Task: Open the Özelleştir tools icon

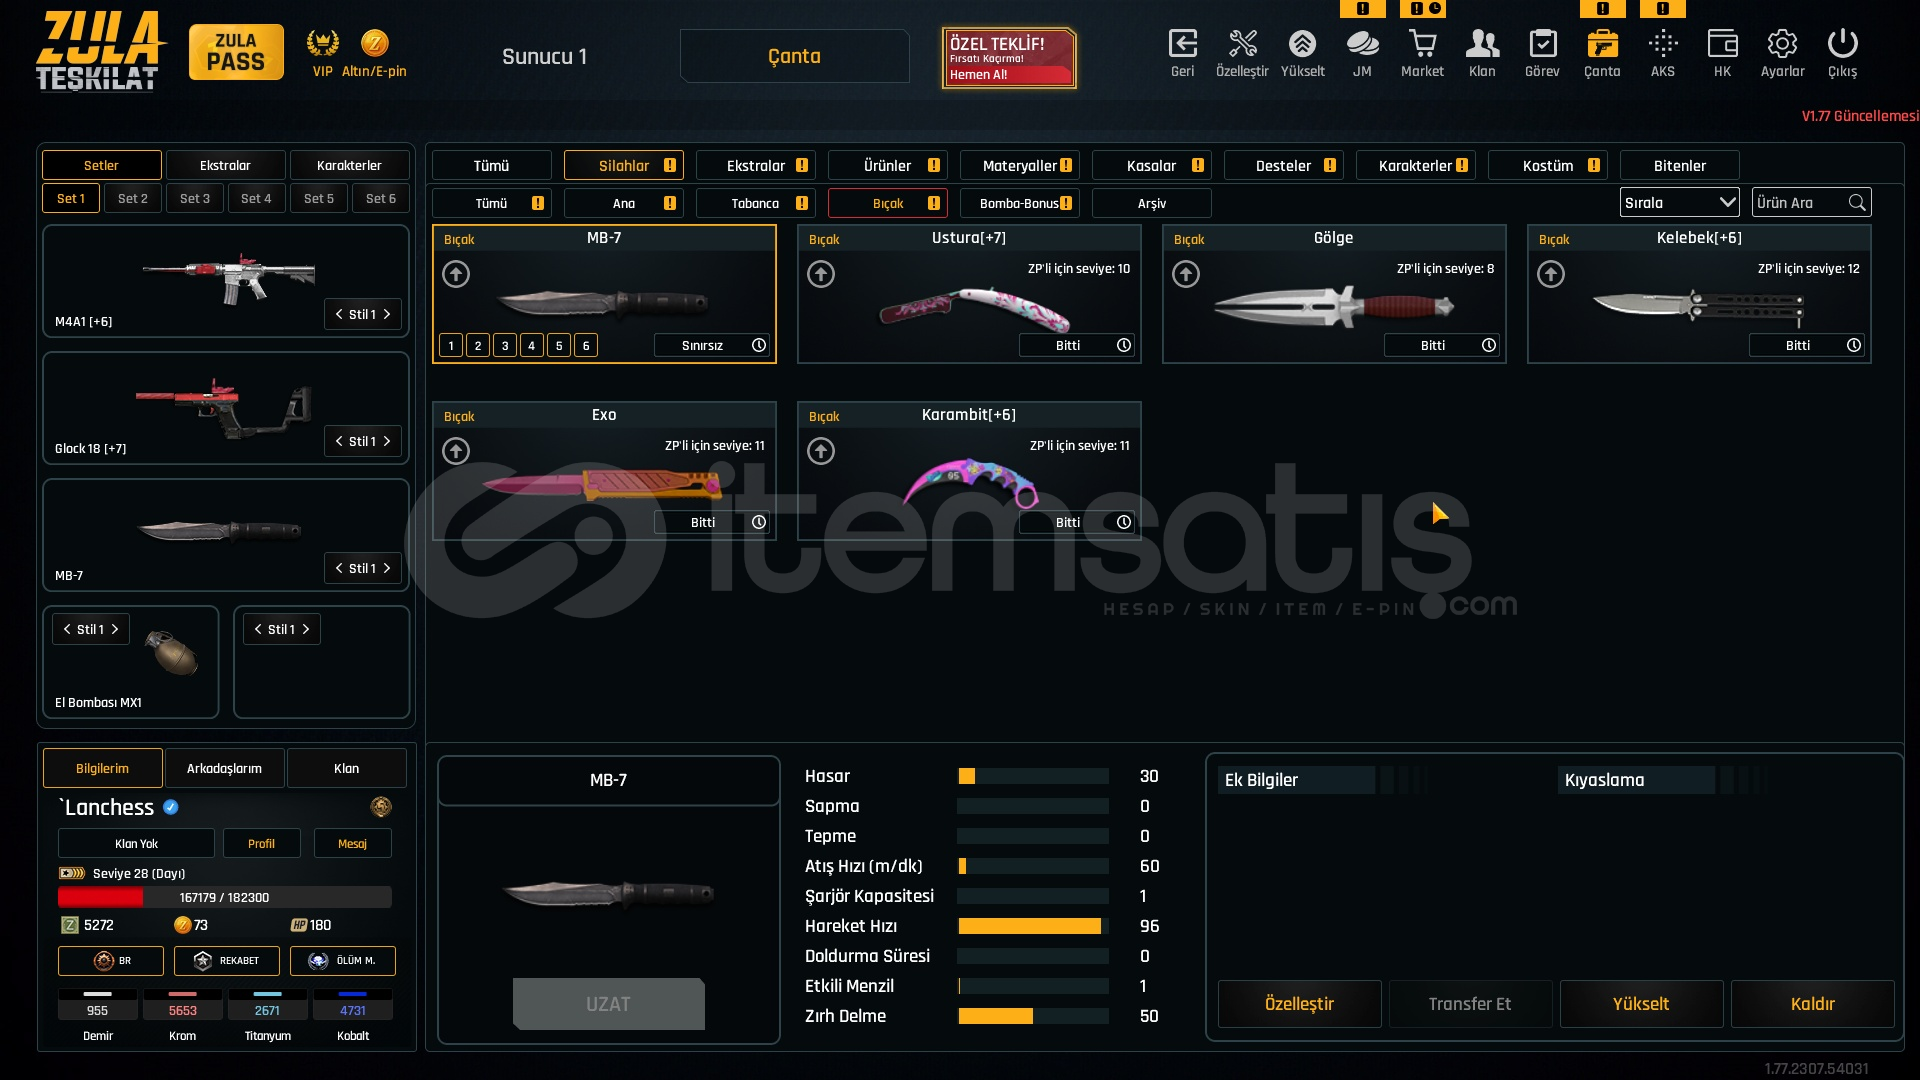Action: [1242, 44]
